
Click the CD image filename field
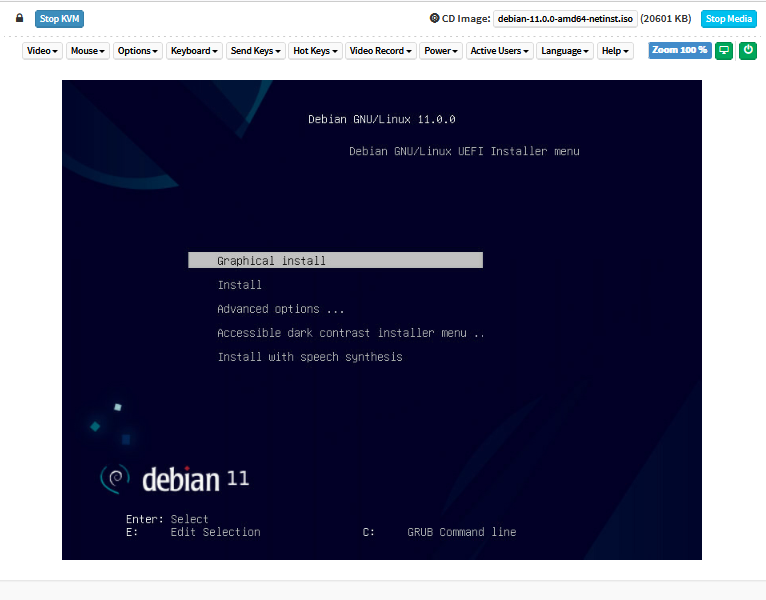[565, 19]
